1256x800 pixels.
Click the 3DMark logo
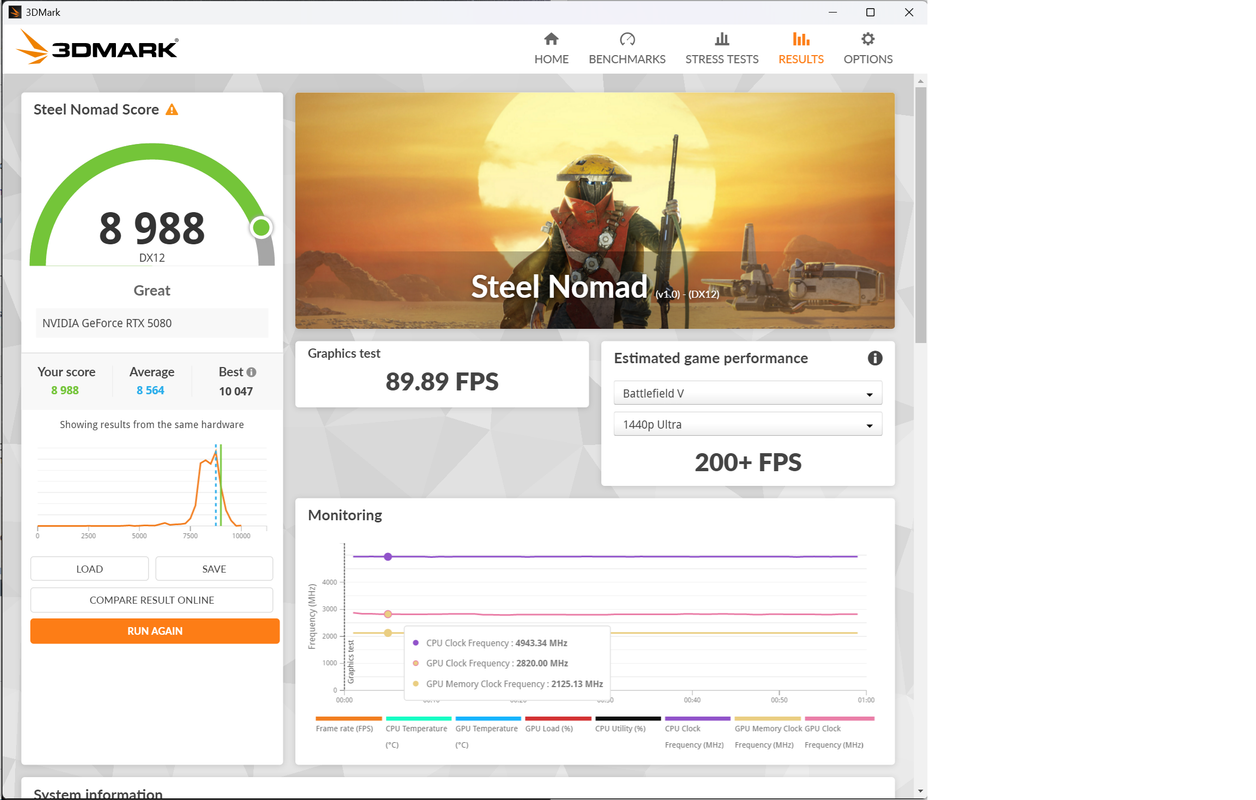pyautogui.click(x=98, y=47)
